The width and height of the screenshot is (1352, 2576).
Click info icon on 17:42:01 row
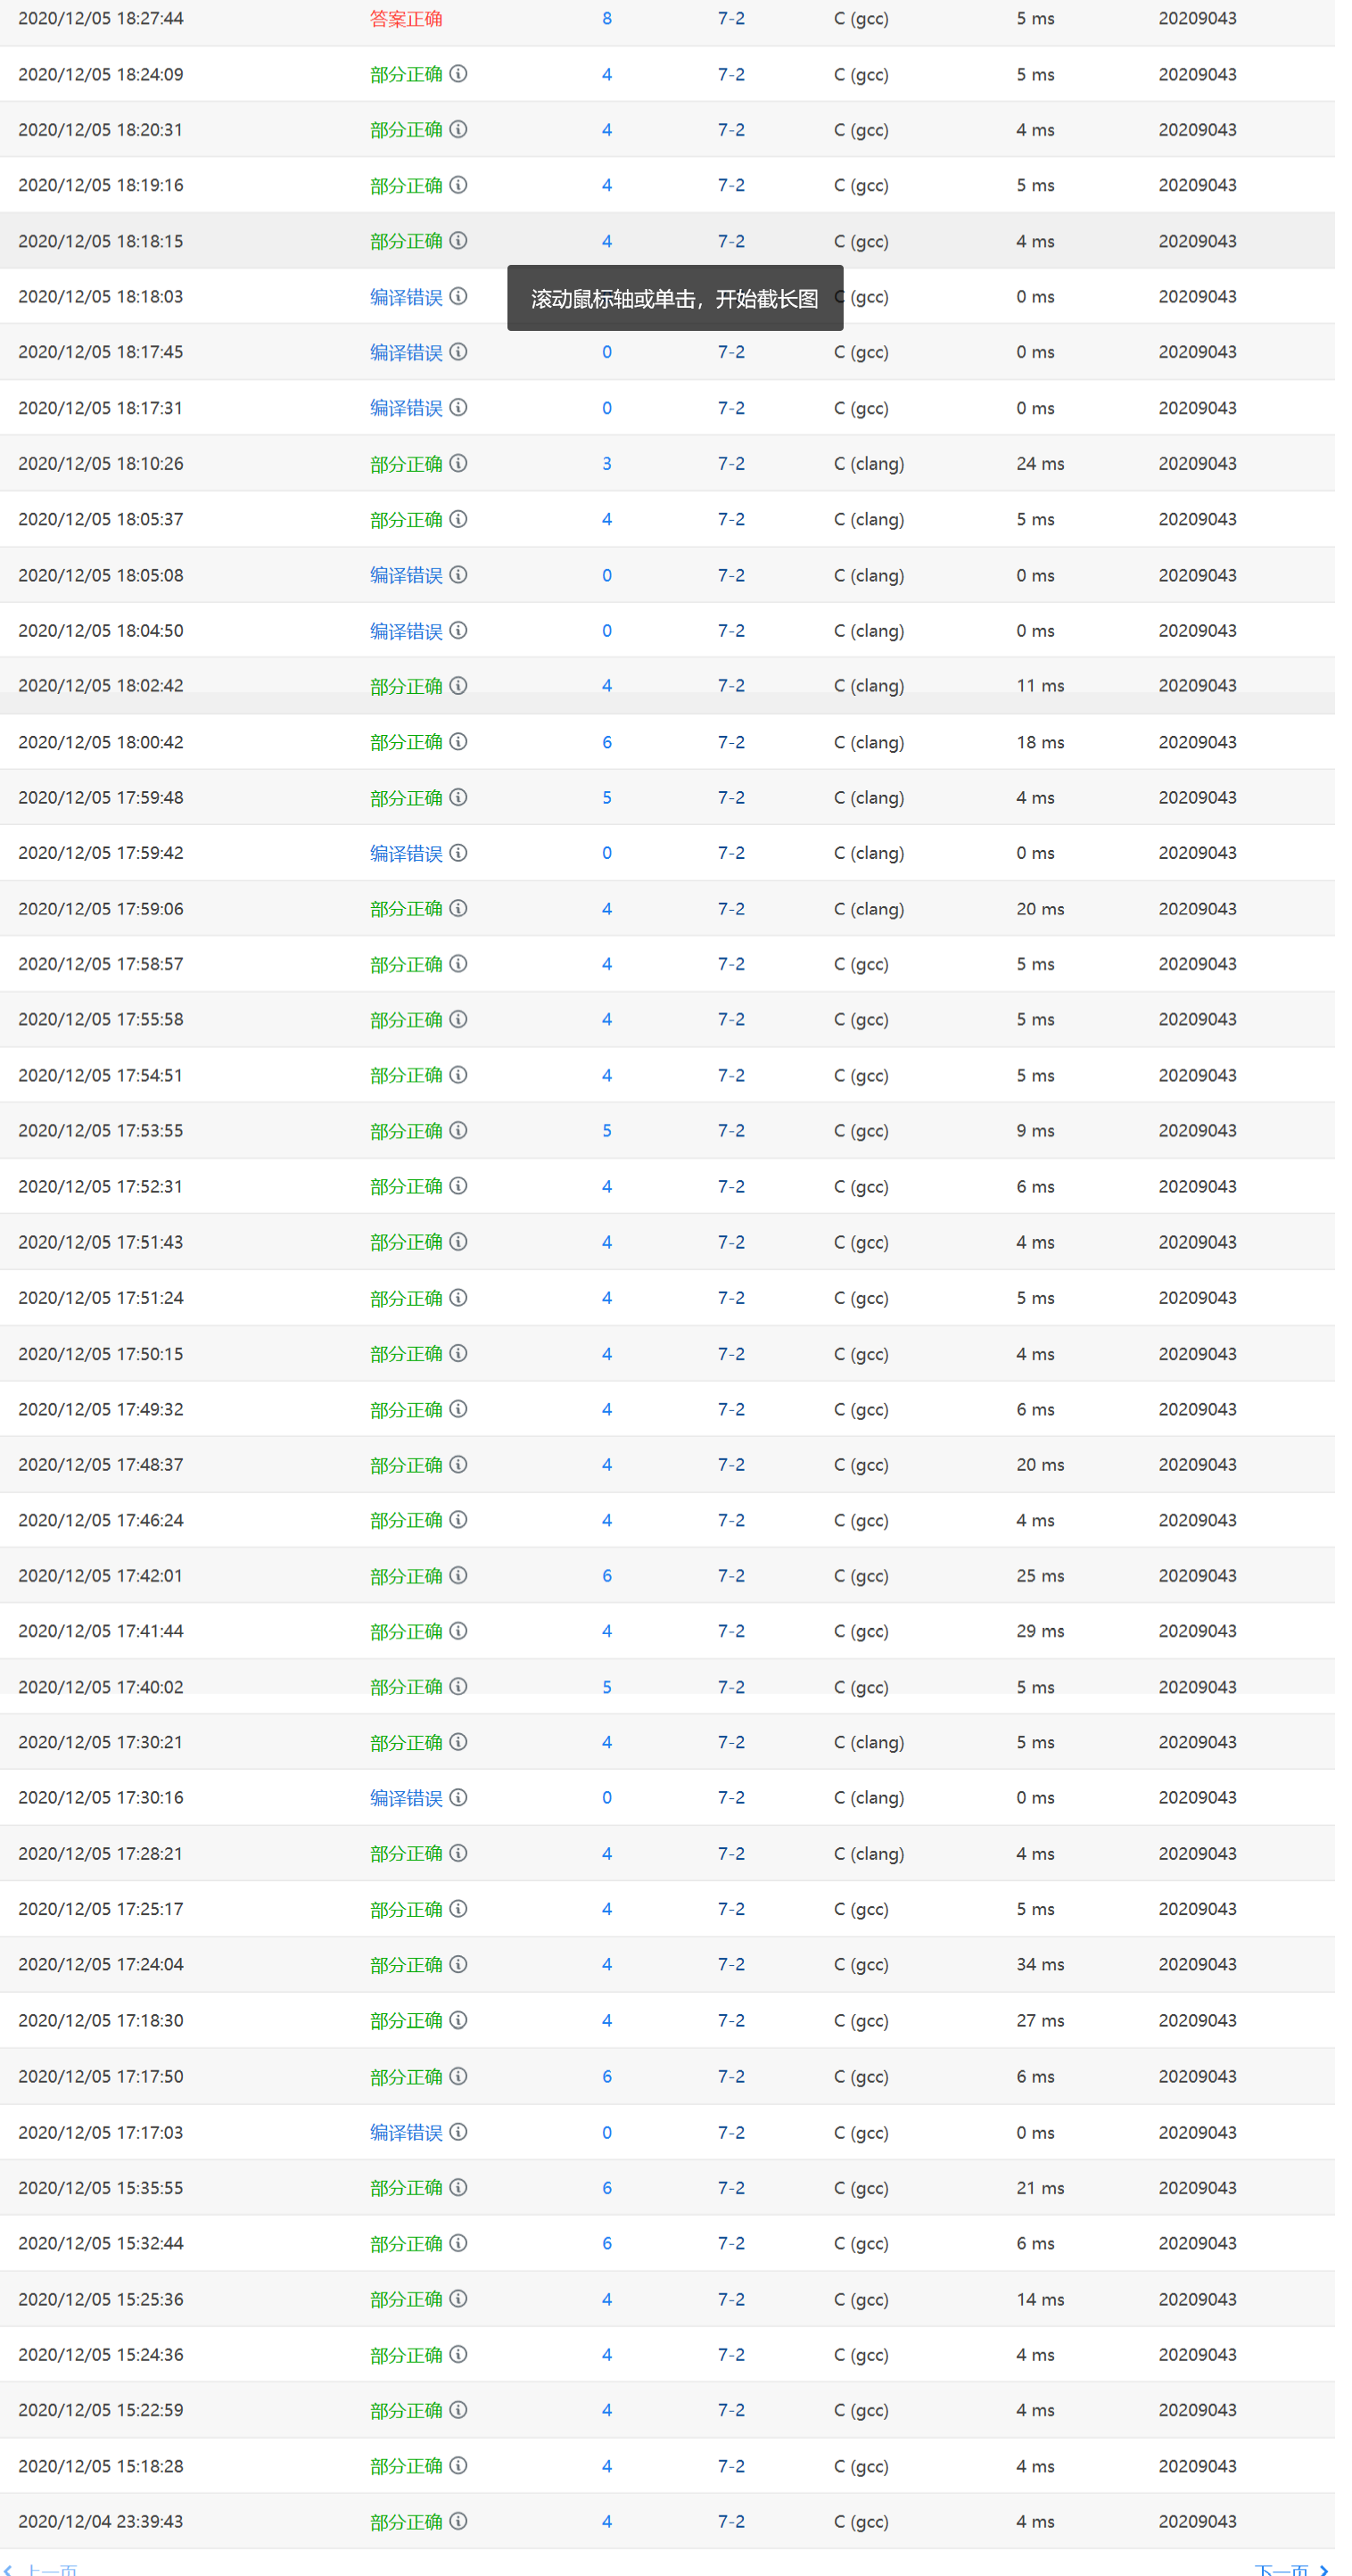(458, 1575)
